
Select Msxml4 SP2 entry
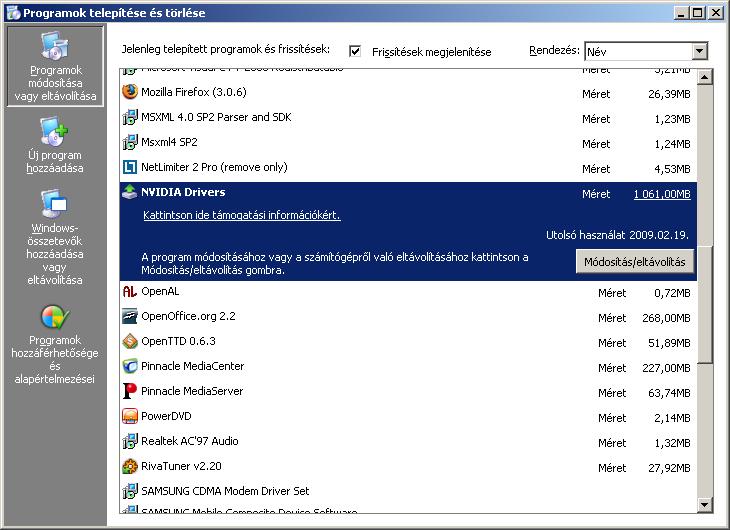[x=408, y=143]
